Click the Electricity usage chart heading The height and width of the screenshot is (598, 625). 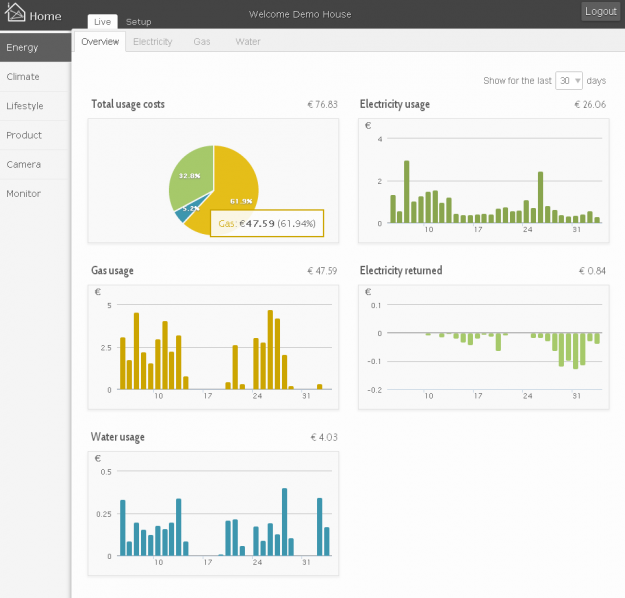(394, 104)
